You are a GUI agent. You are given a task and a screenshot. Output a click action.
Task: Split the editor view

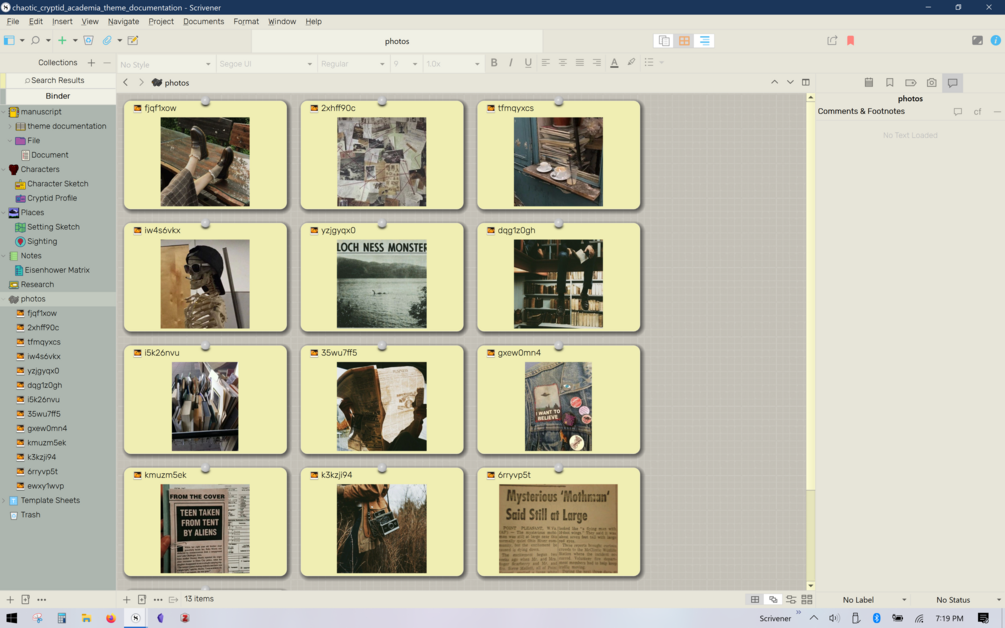pyautogui.click(x=806, y=83)
